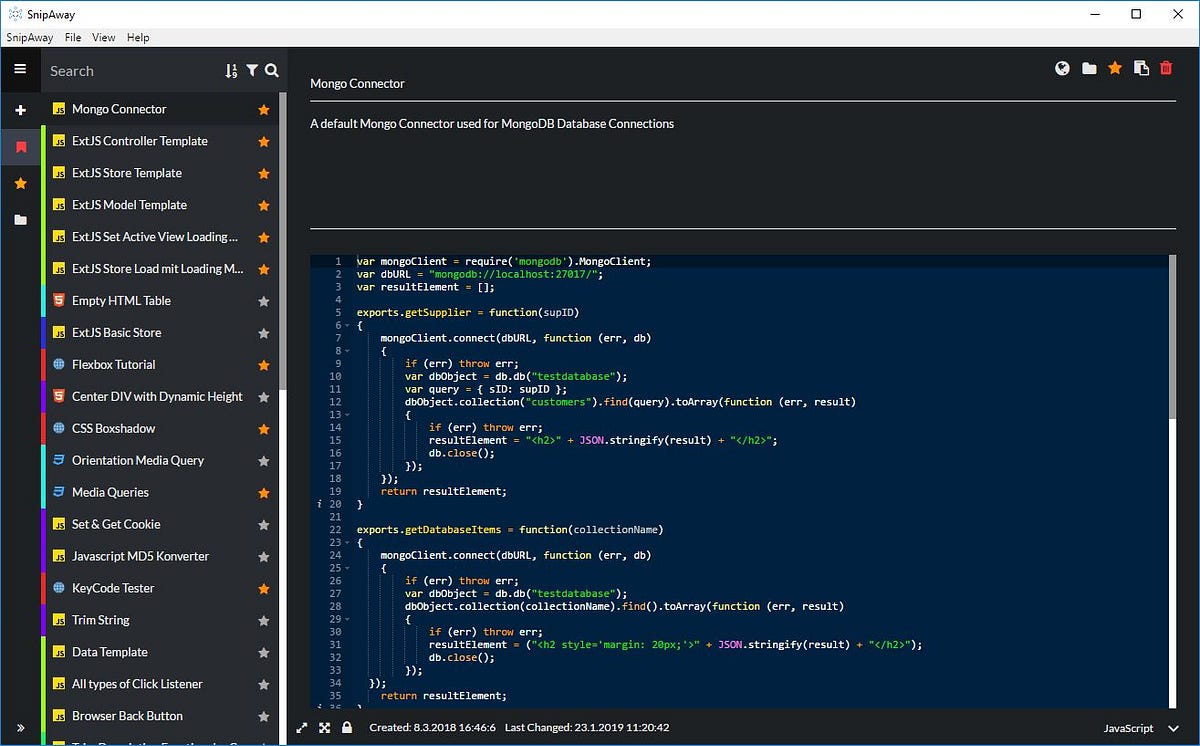The height and width of the screenshot is (746, 1200).
Task: Collapse code fold at line 25
Action: coord(346,568)
